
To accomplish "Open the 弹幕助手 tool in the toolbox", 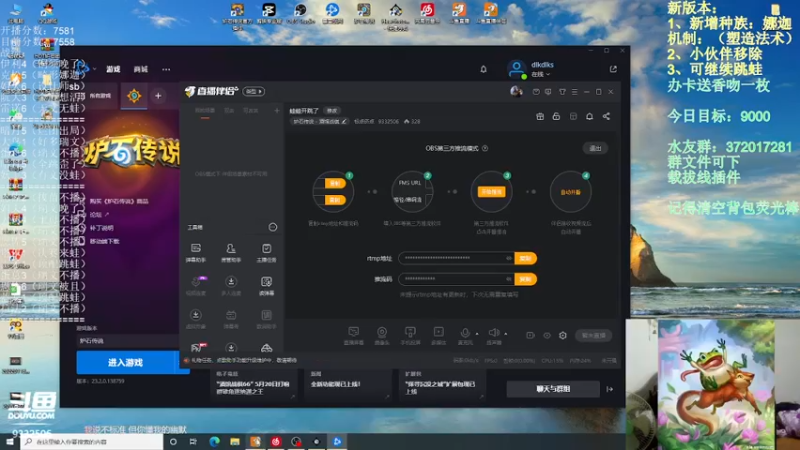I will click(195, 253).
